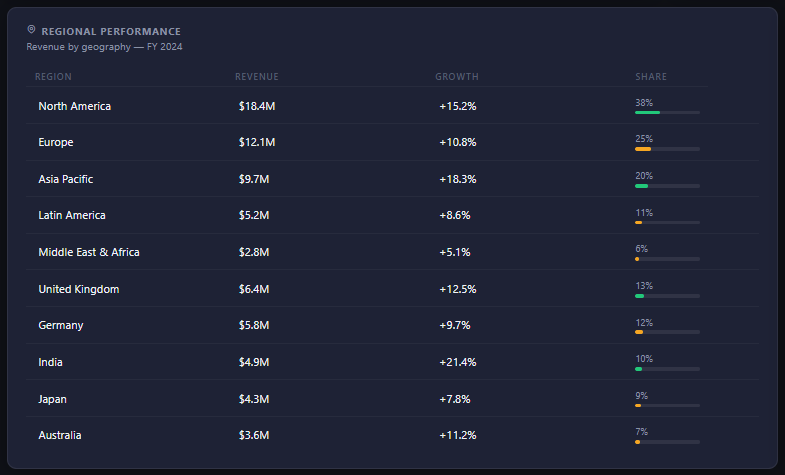Click Asia Pacific's 20% share bar
785x475 pixels.
coord(667,186)
